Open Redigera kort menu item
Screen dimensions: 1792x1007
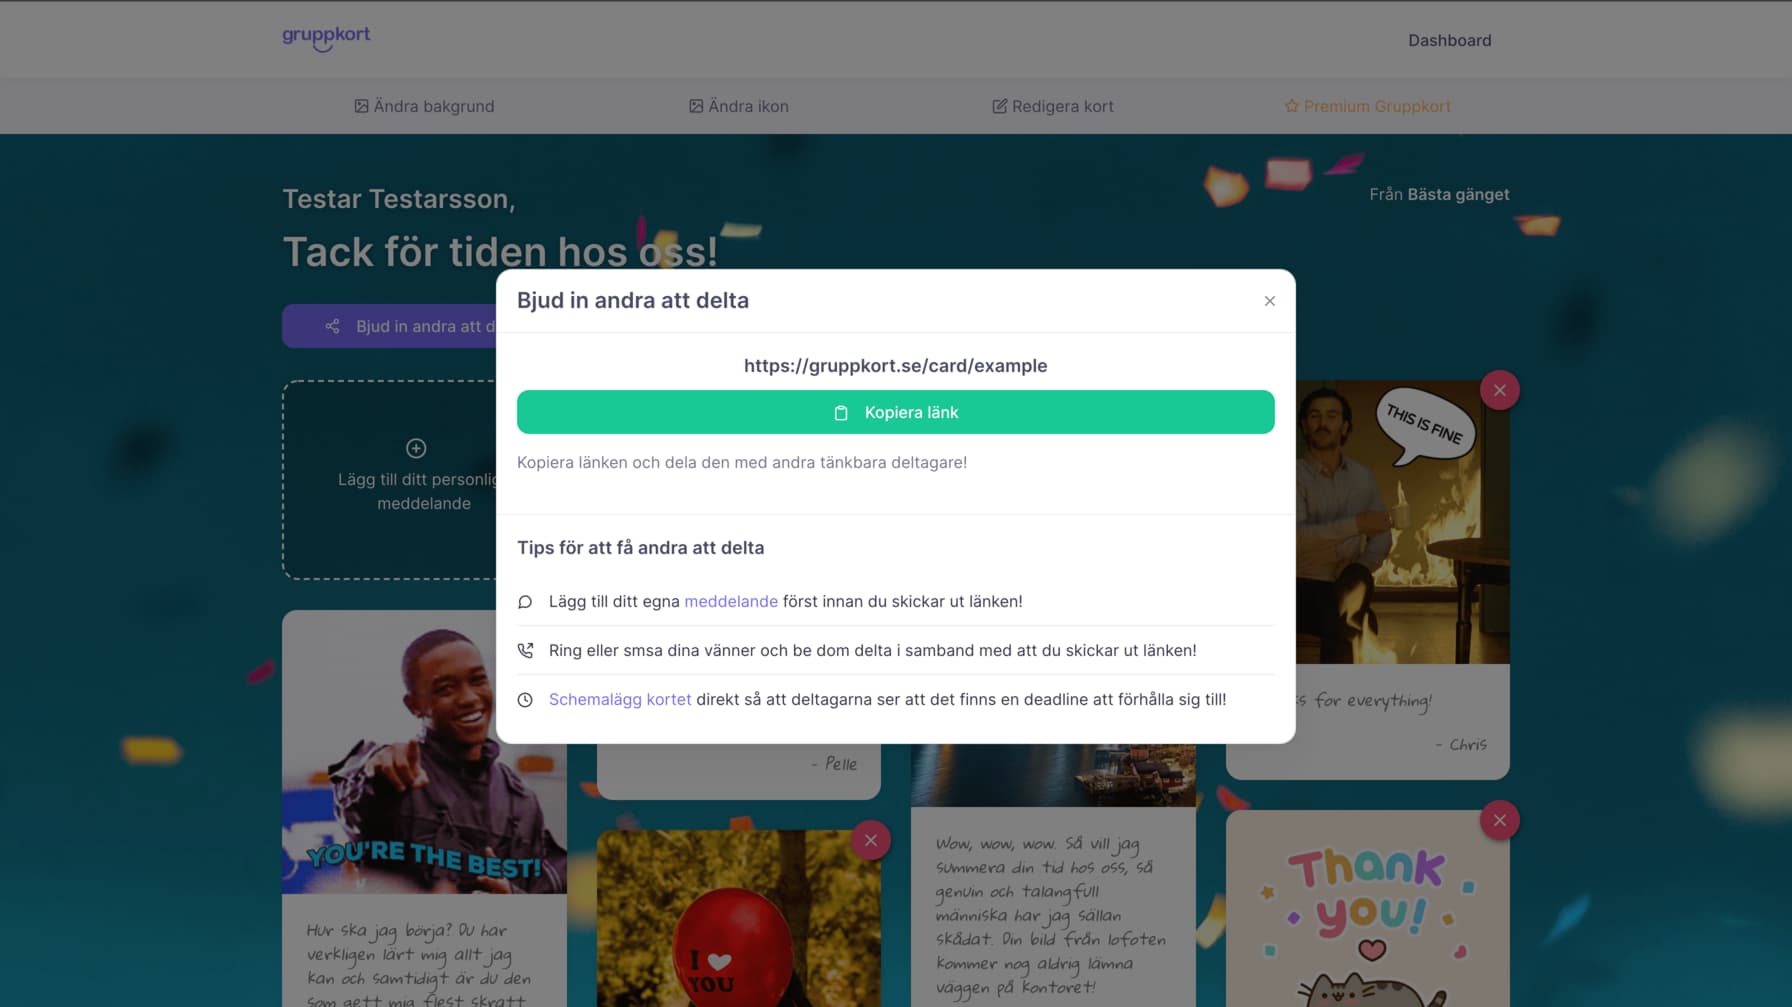point(1053,106)
